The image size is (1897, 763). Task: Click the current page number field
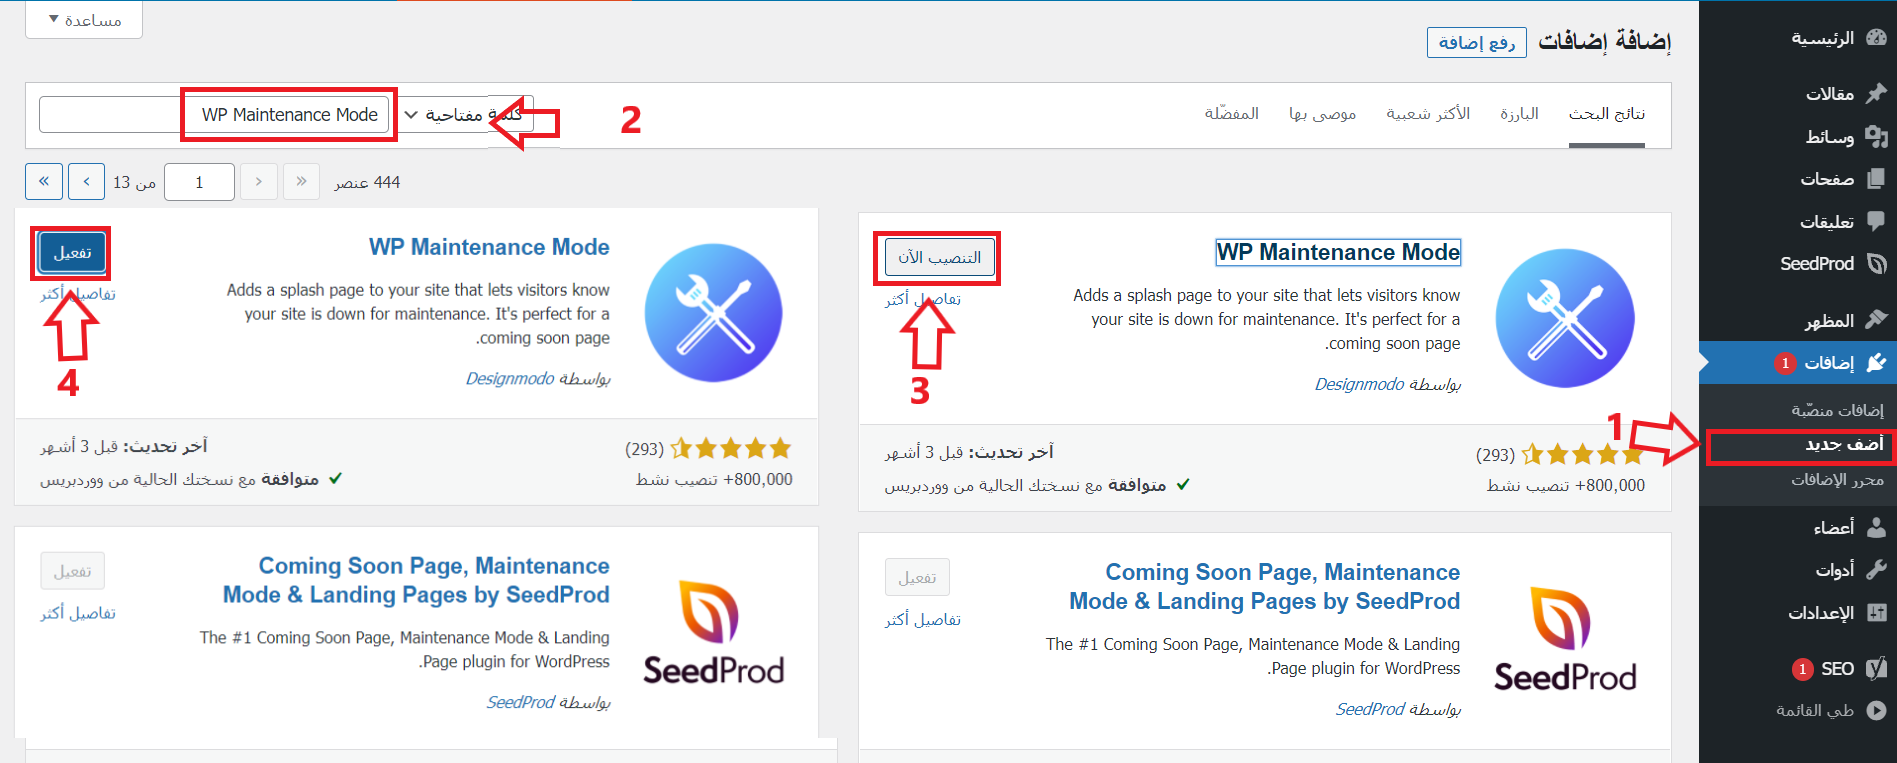[x=199, y=182]
